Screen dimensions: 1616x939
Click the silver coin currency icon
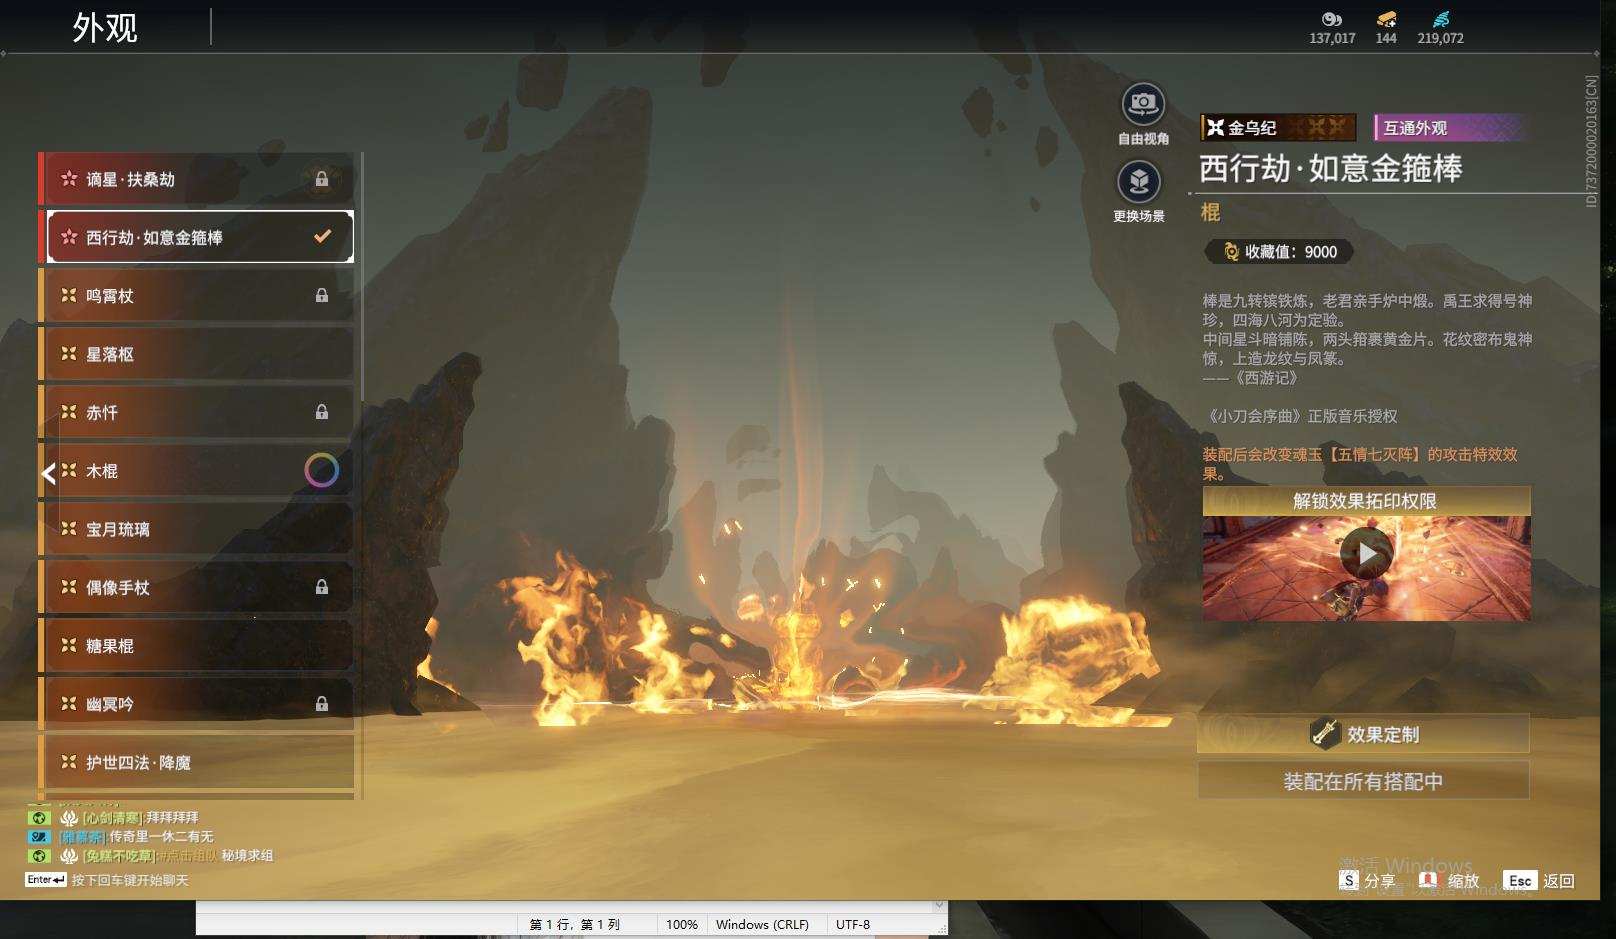pos(1331,19)
